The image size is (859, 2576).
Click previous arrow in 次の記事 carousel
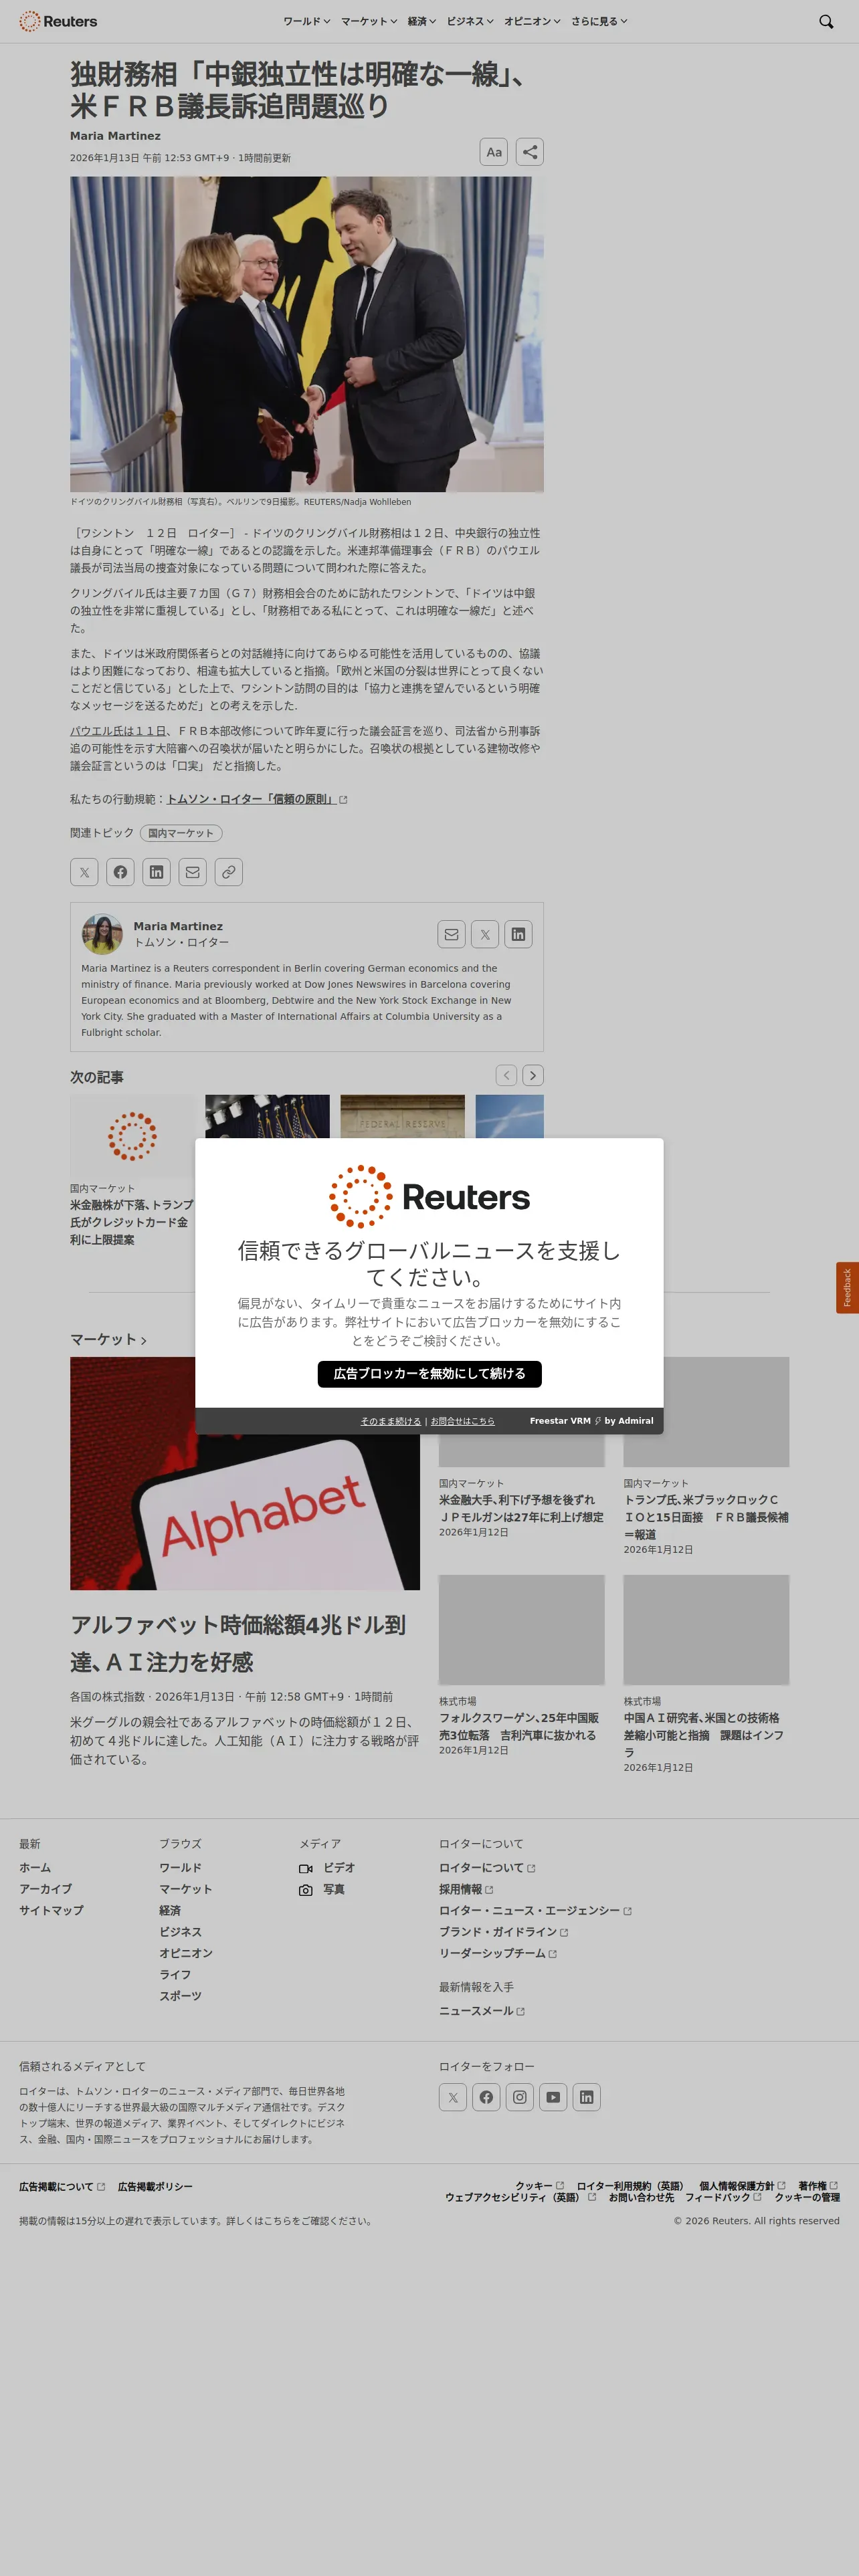[507, 1075]
